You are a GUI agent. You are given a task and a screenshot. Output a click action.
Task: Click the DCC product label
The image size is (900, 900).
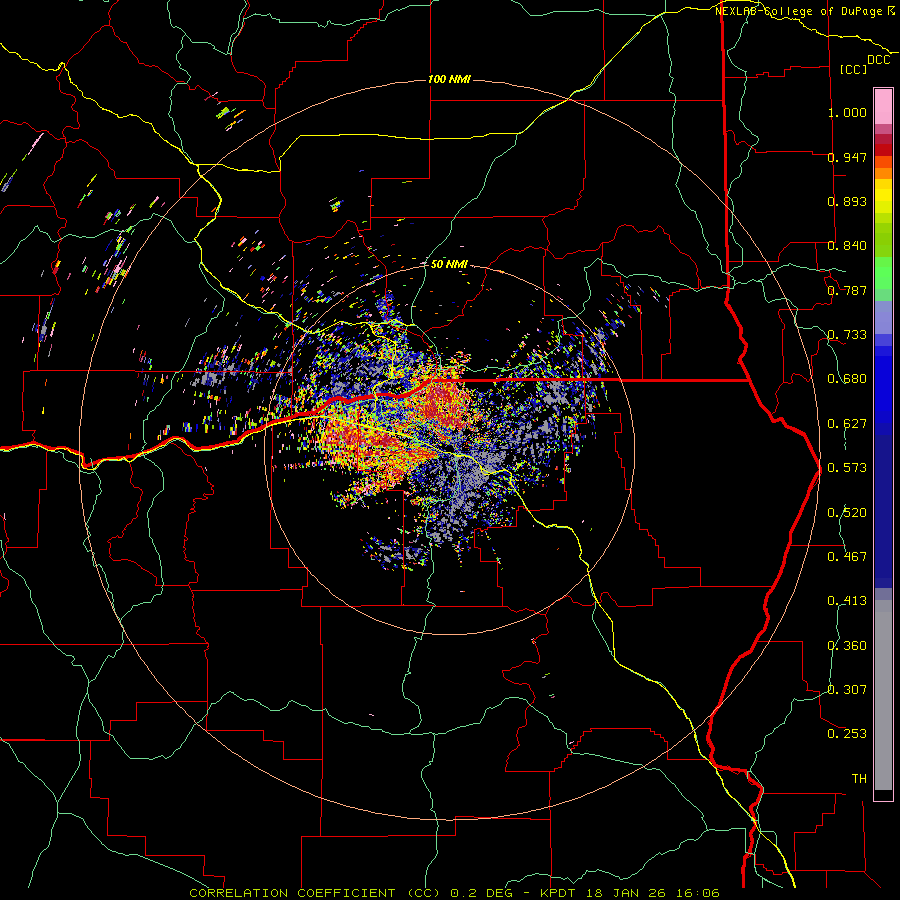tap(879, 60)
